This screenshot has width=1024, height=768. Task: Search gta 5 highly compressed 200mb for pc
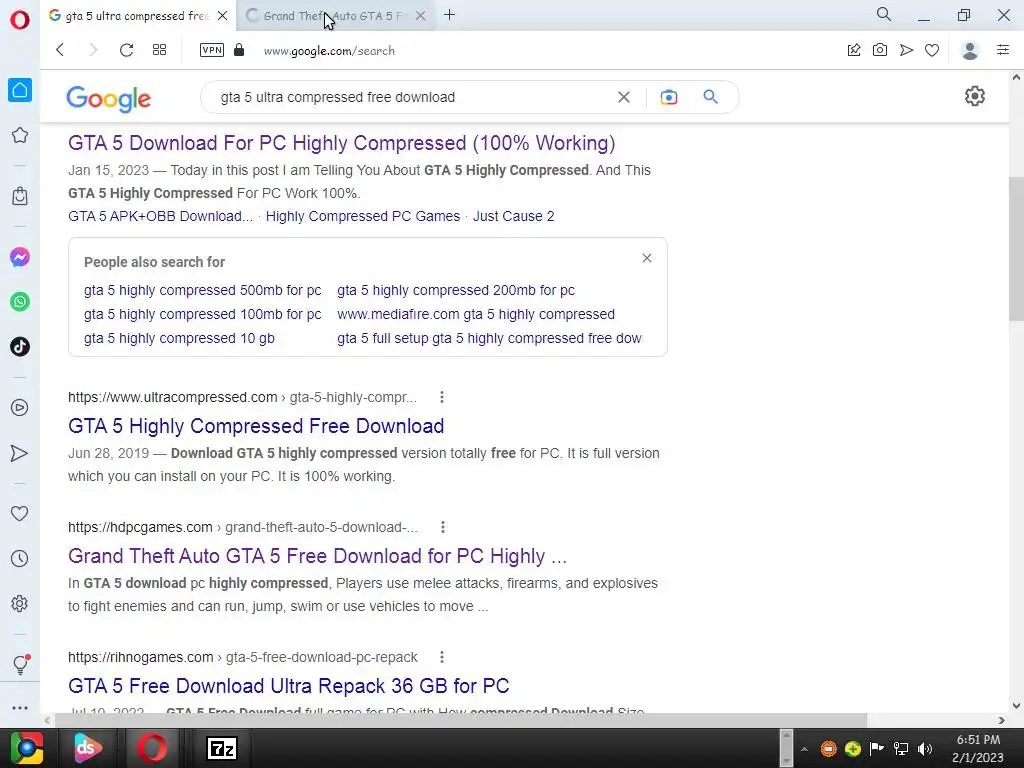(x=456, y=290)
